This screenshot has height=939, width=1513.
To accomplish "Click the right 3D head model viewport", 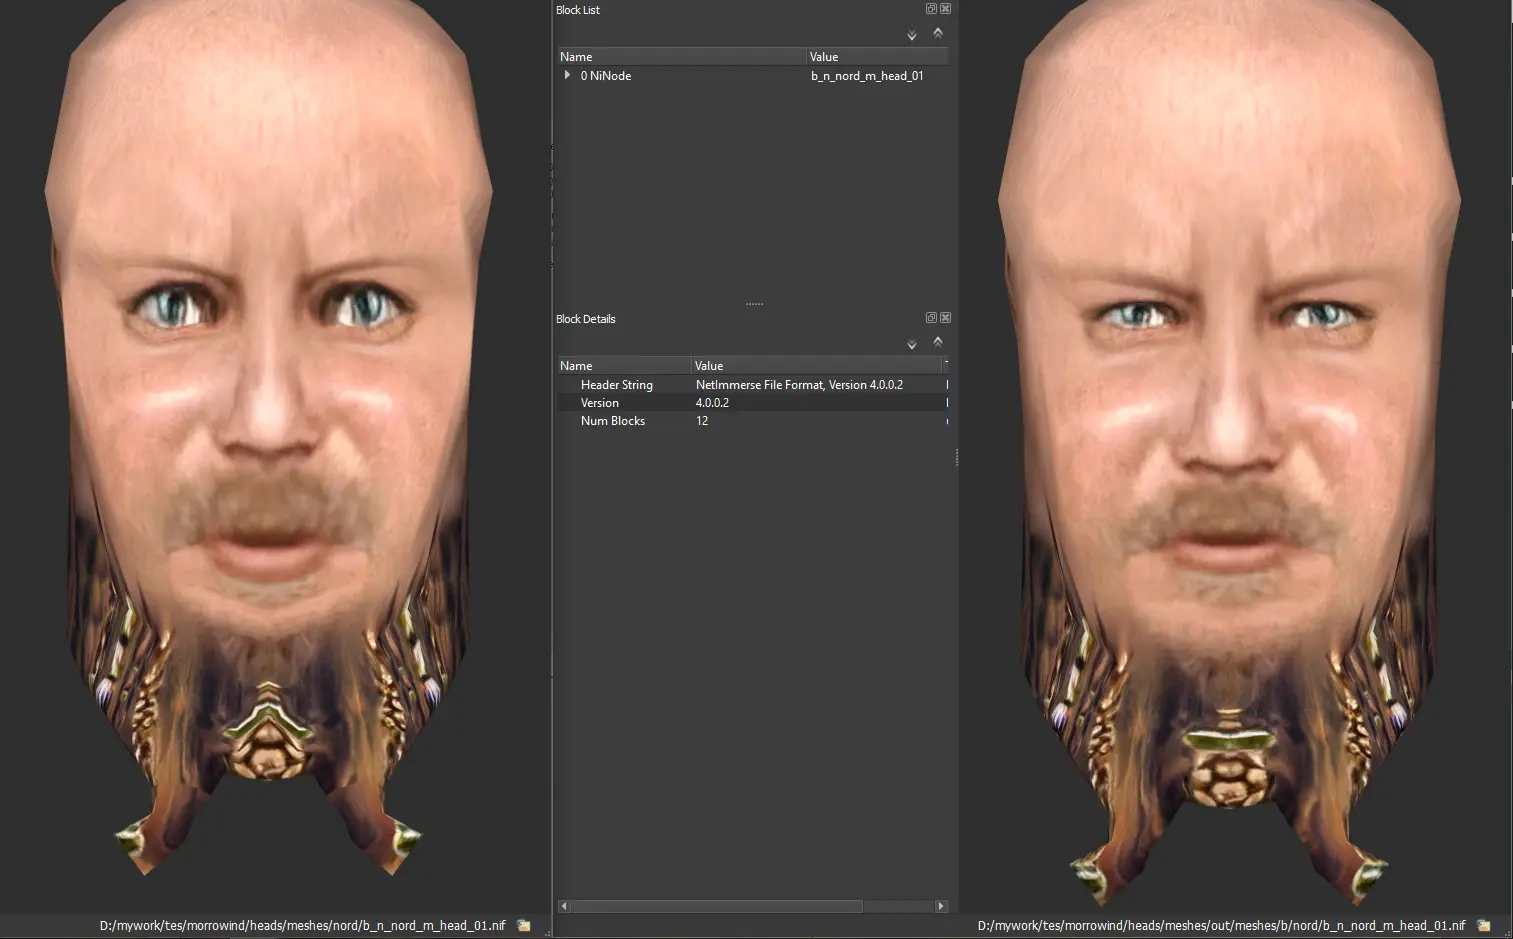I will pos(1236,456).
